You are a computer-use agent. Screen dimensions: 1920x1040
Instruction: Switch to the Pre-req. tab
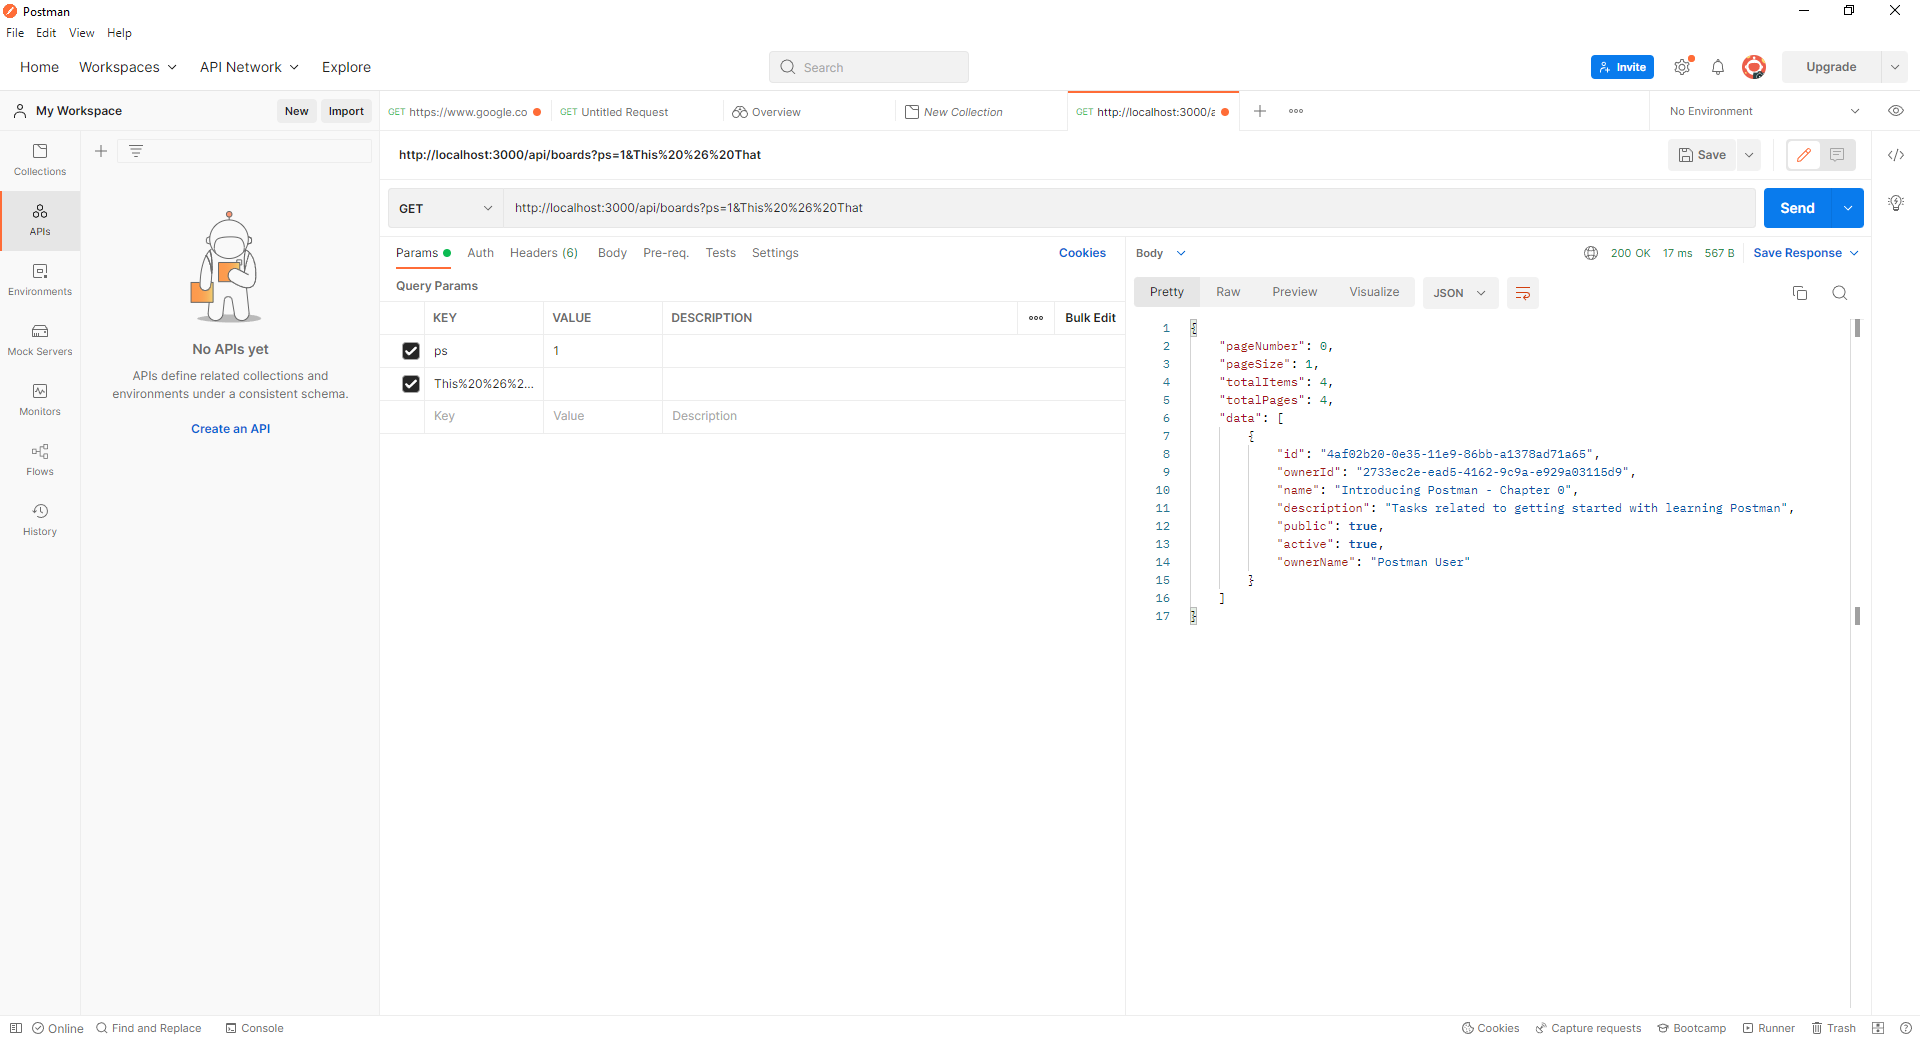666,253
